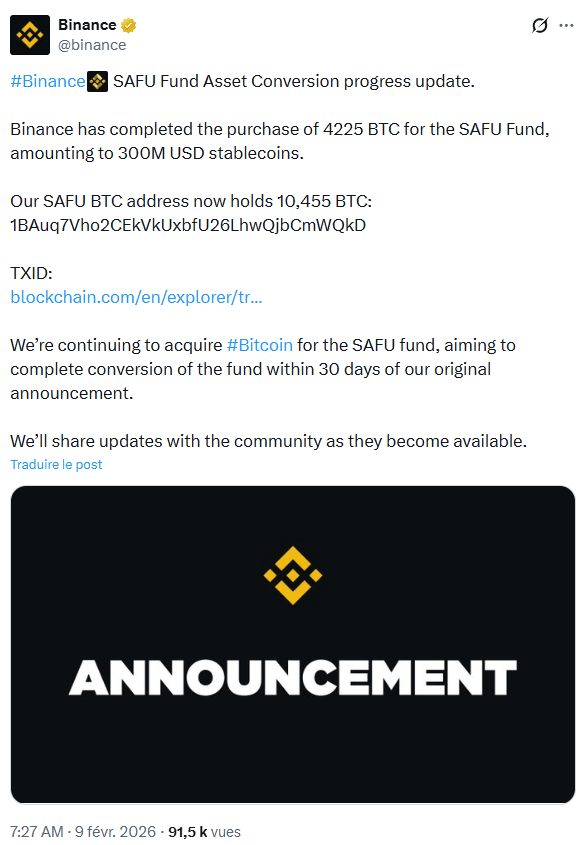The height and width of the screenshot is (845, 585).
Task: Open the #Bitcoin hashtag
Action: pos(259,345)
